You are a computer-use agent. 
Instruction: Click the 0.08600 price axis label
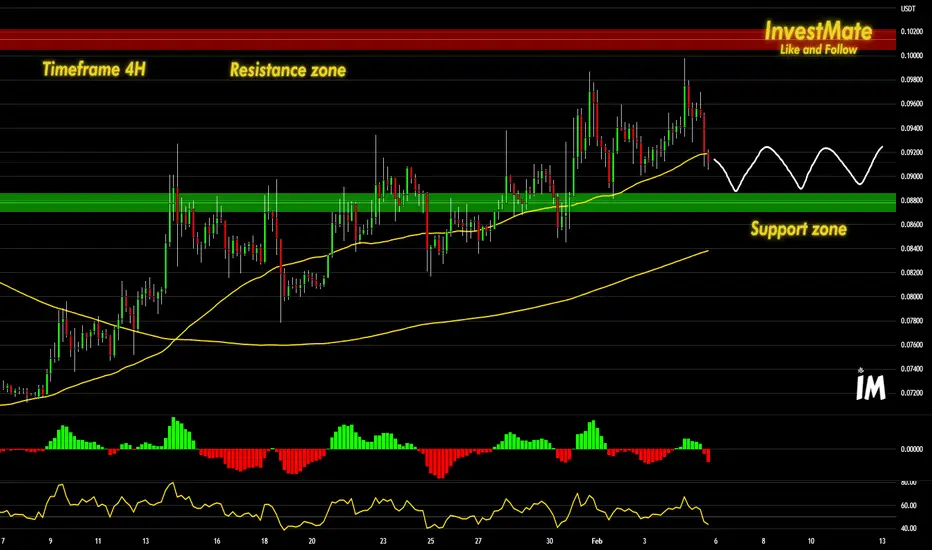(911, 225)
